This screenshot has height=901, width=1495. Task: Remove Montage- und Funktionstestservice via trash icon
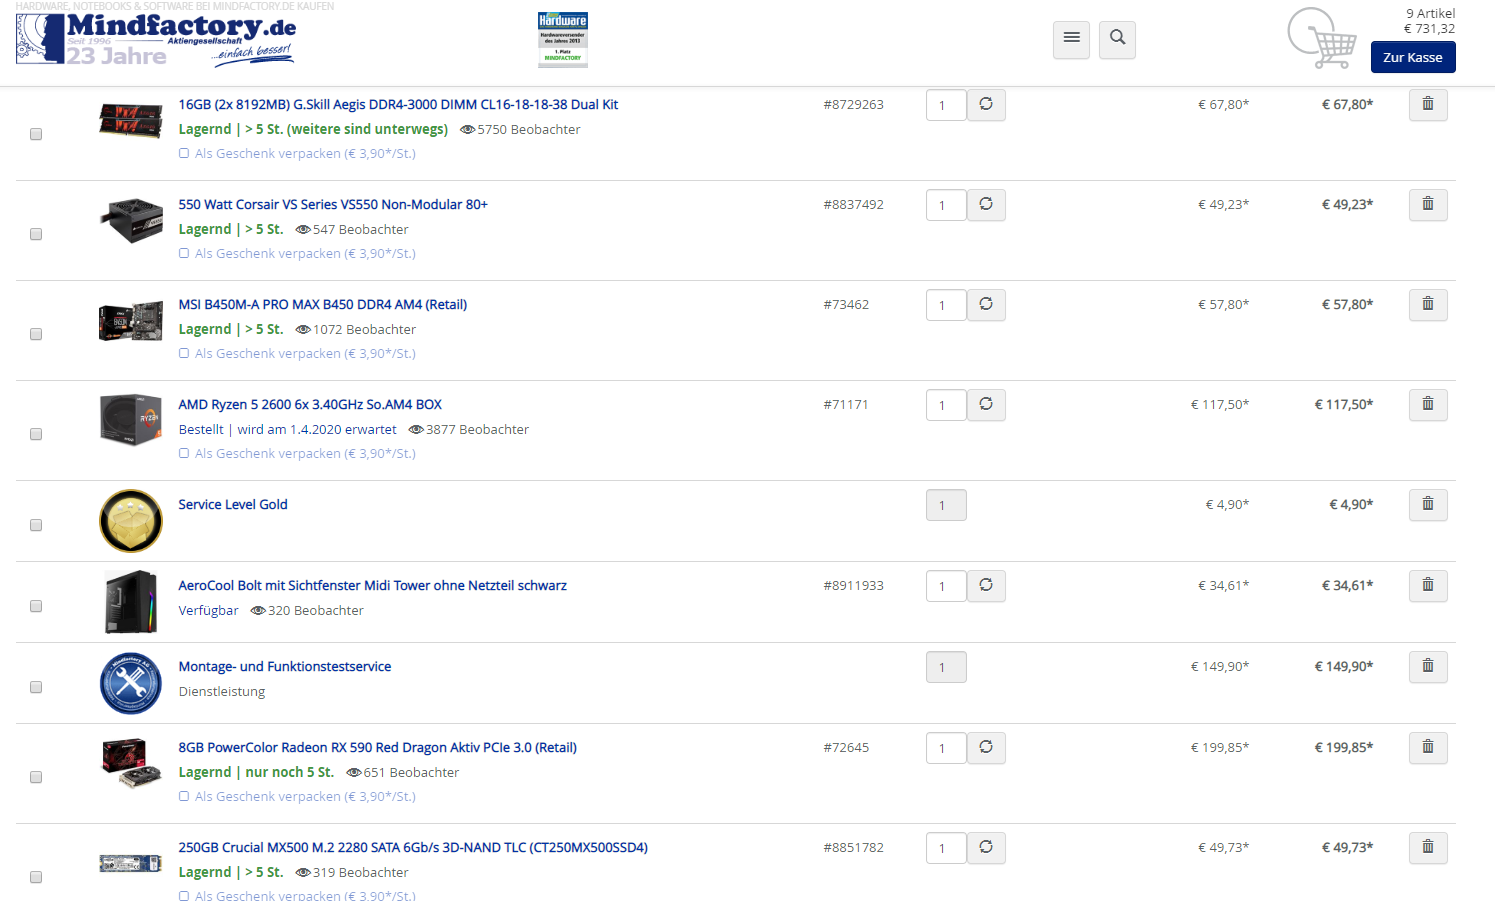1428,666
